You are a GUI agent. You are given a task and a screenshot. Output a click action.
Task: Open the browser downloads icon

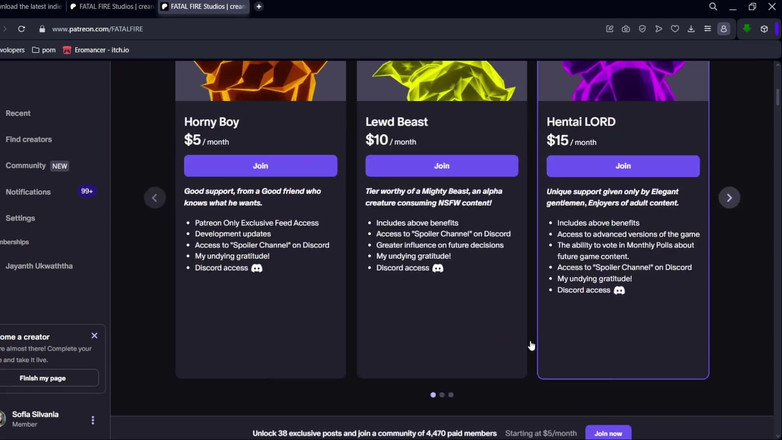(x=691, y=29)
